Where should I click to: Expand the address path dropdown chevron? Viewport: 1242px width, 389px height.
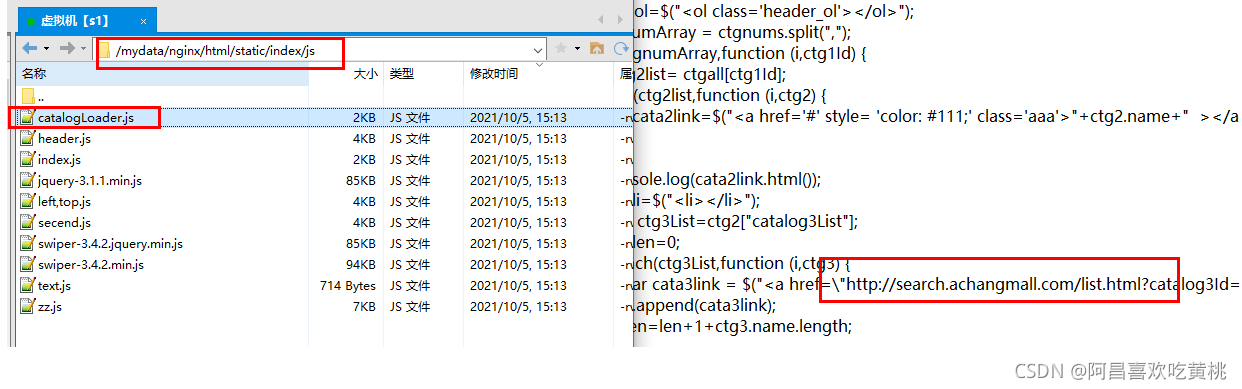[x=538, y=49]
